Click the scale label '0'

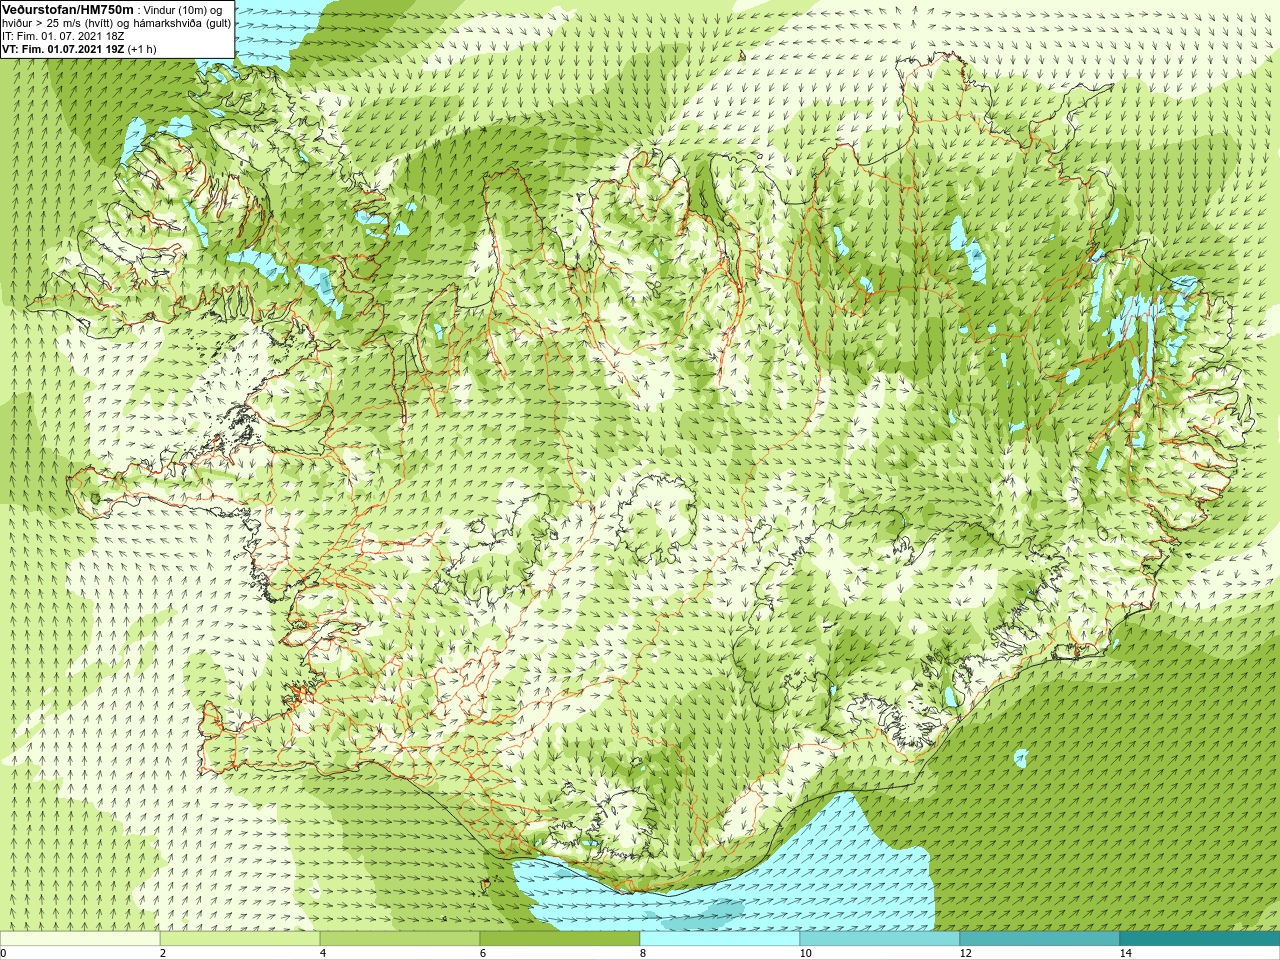(x=3, y=953)
